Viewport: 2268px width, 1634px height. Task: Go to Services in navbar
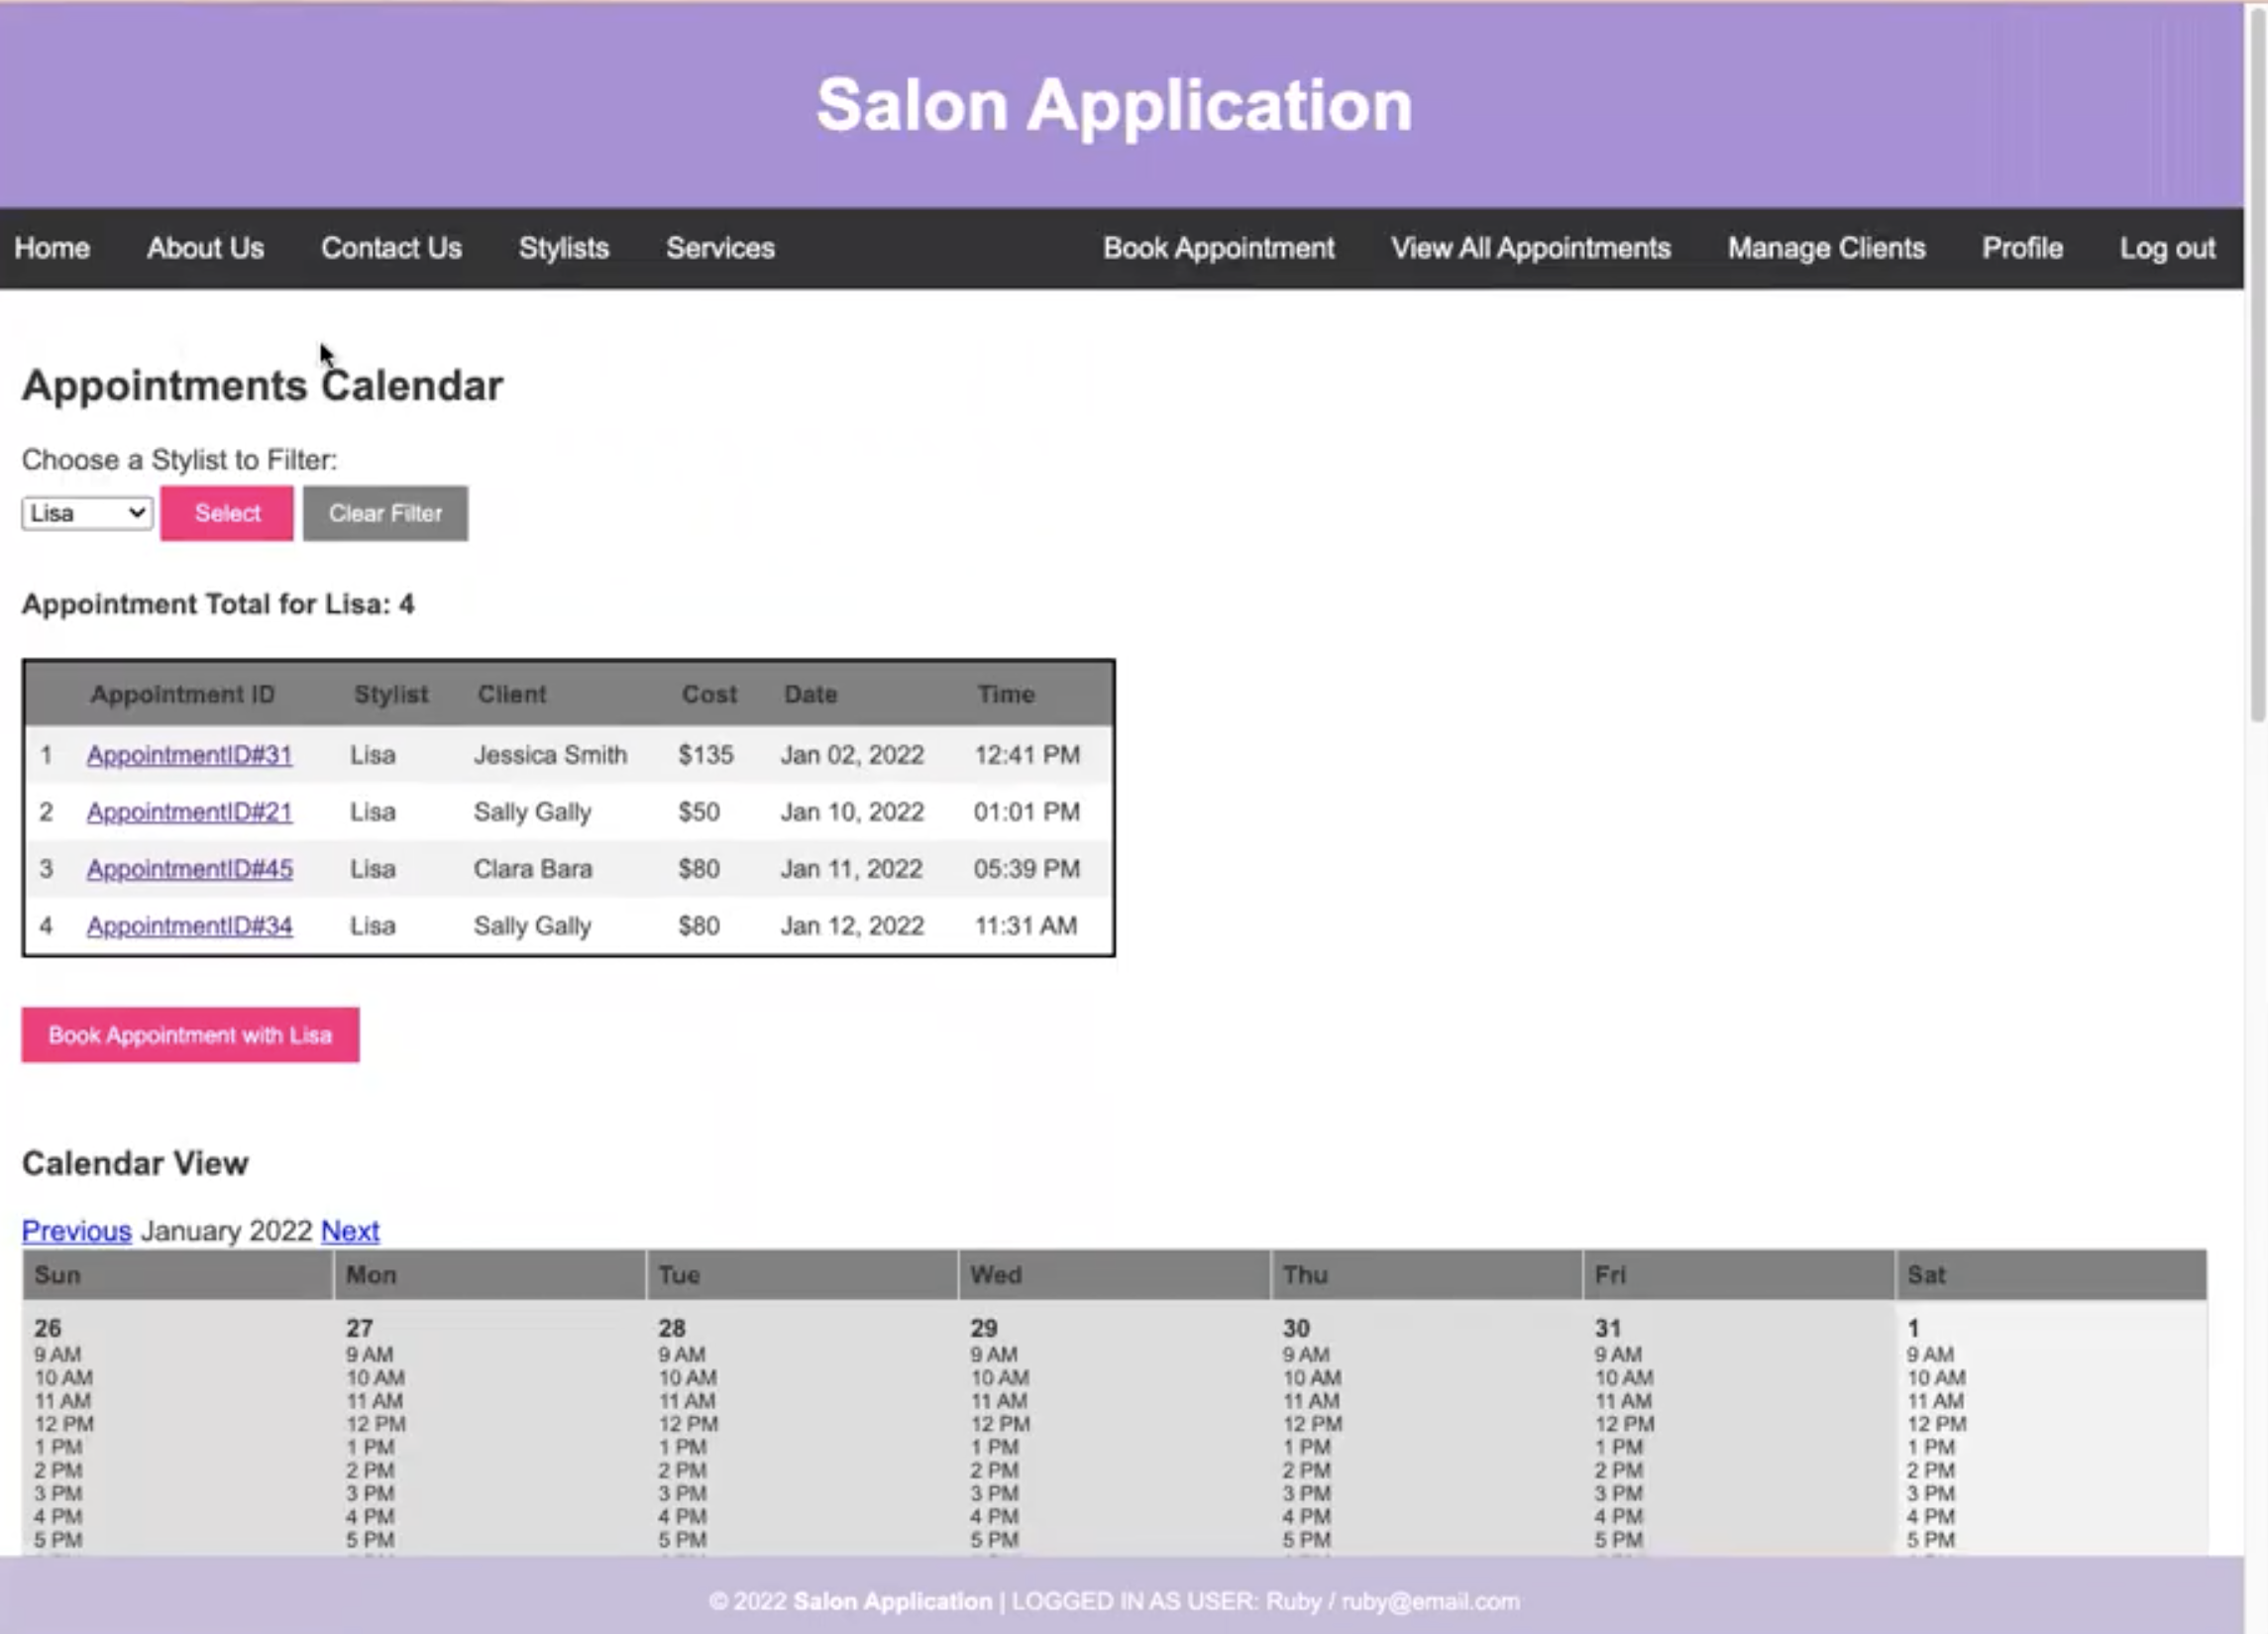[x=720, y=248]
